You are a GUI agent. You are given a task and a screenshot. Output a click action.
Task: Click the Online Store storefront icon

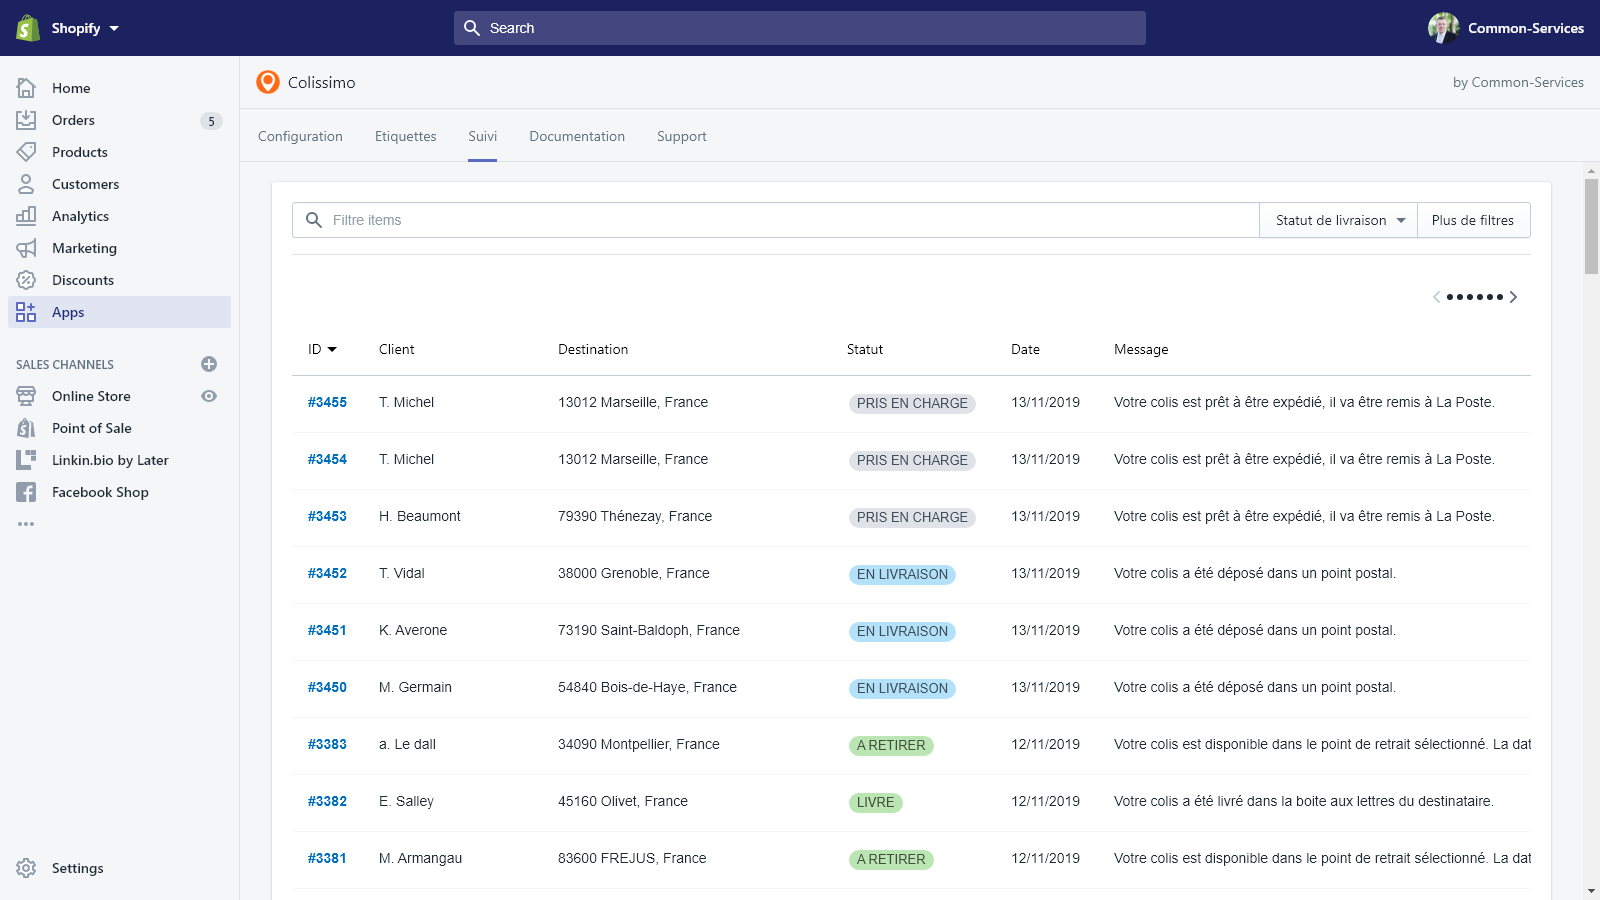point(26,396)
